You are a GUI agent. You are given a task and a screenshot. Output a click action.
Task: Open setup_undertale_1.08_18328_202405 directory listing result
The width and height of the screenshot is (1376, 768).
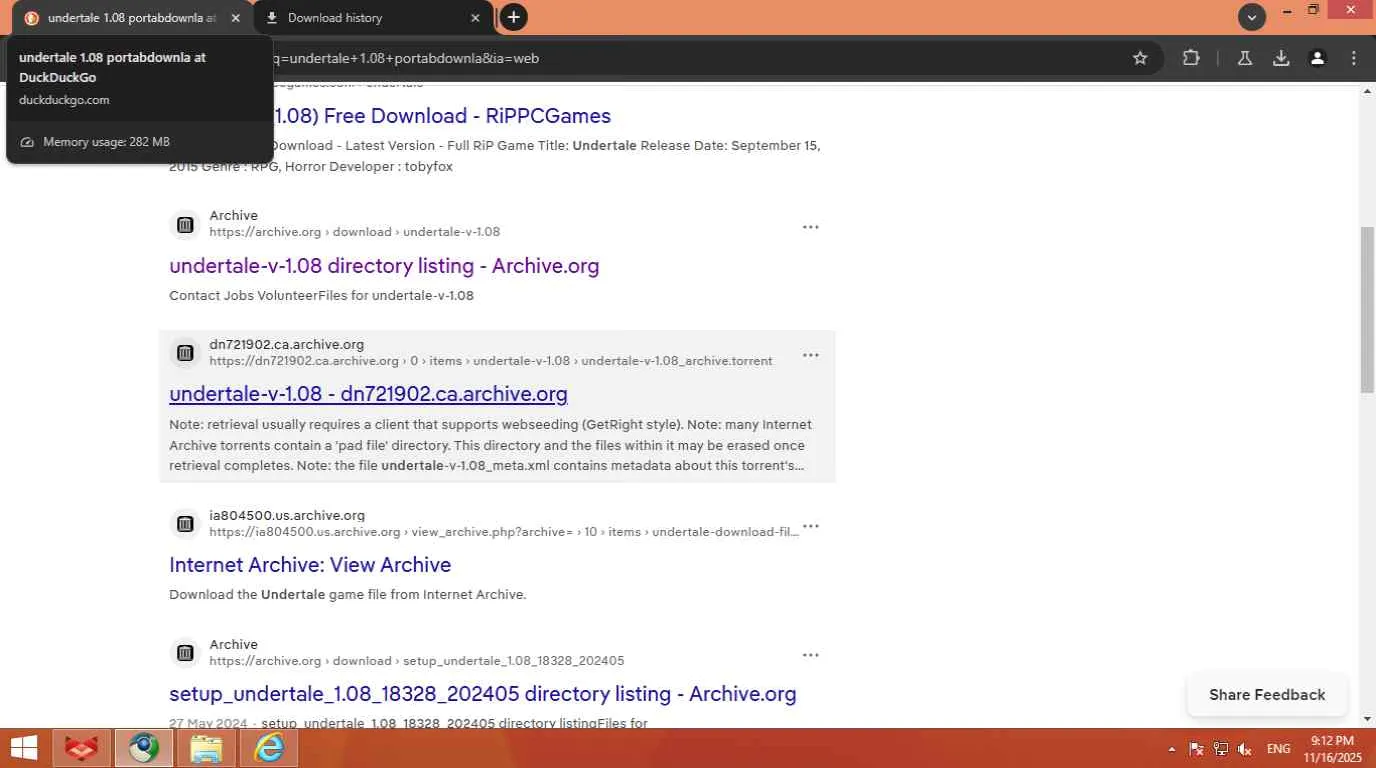pyautogui.click(x=483, y=694)
